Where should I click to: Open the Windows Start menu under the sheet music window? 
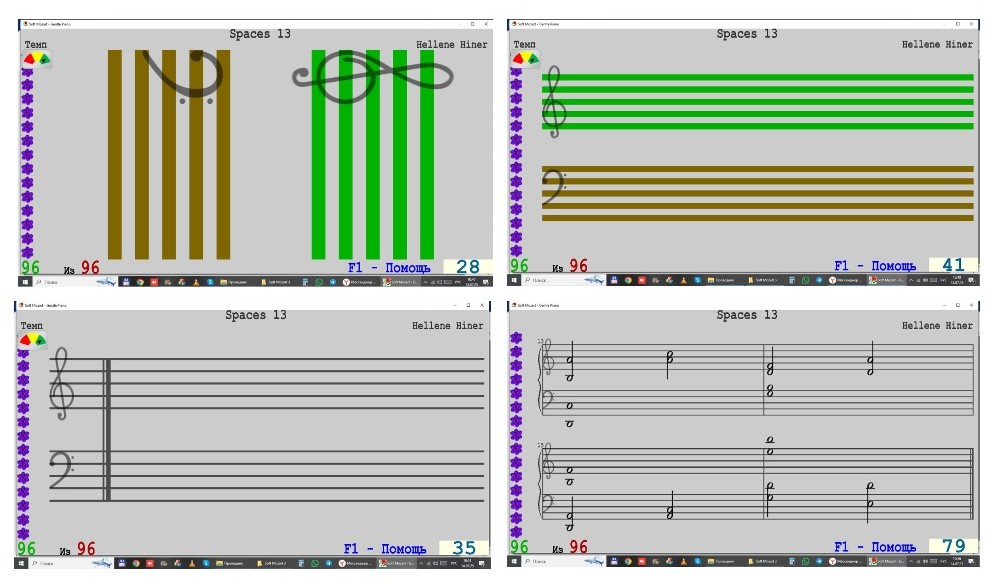(513, 561)
